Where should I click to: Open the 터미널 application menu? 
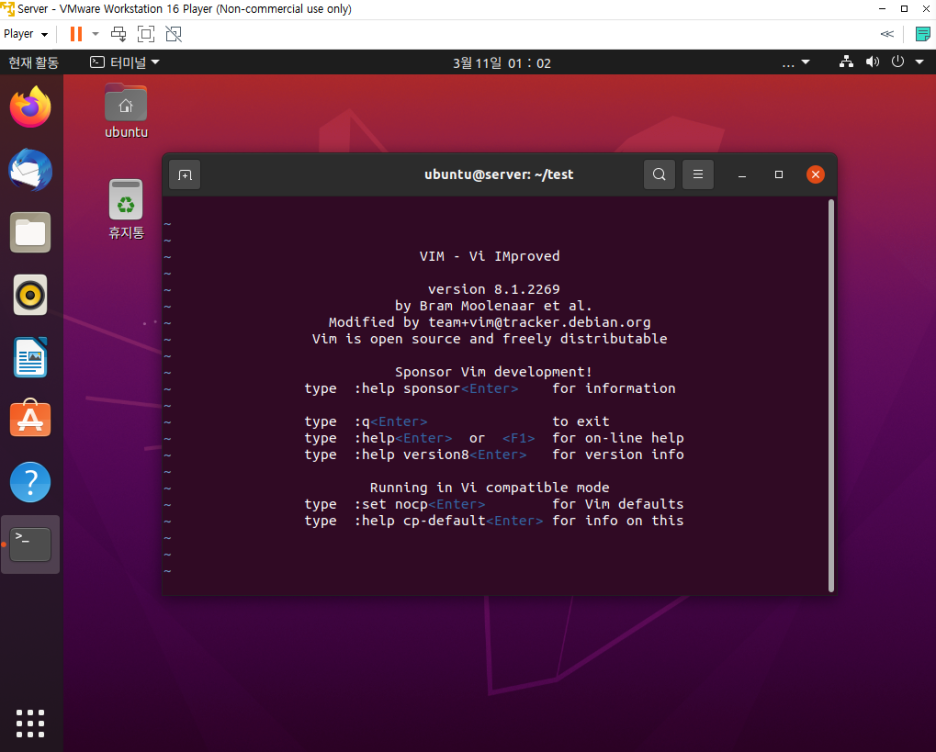(125, 62)
